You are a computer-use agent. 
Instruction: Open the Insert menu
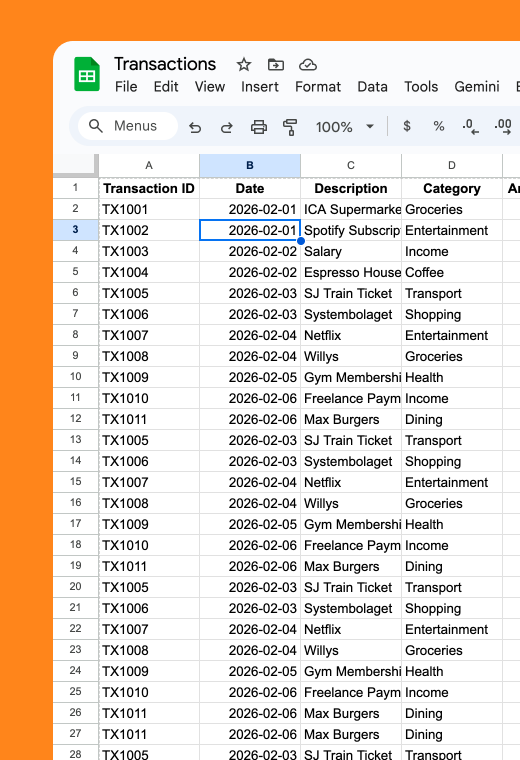click(x=260, y=87)
